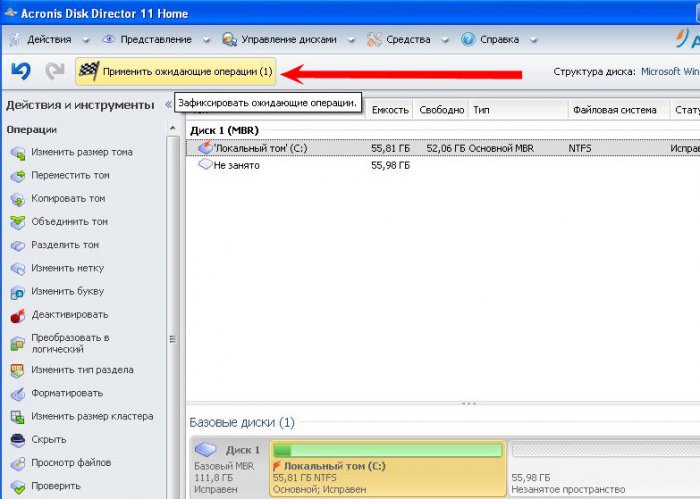Screen dimensions: 700x499
Task: Click the Деактивировать icon
Action: [17, 315]
